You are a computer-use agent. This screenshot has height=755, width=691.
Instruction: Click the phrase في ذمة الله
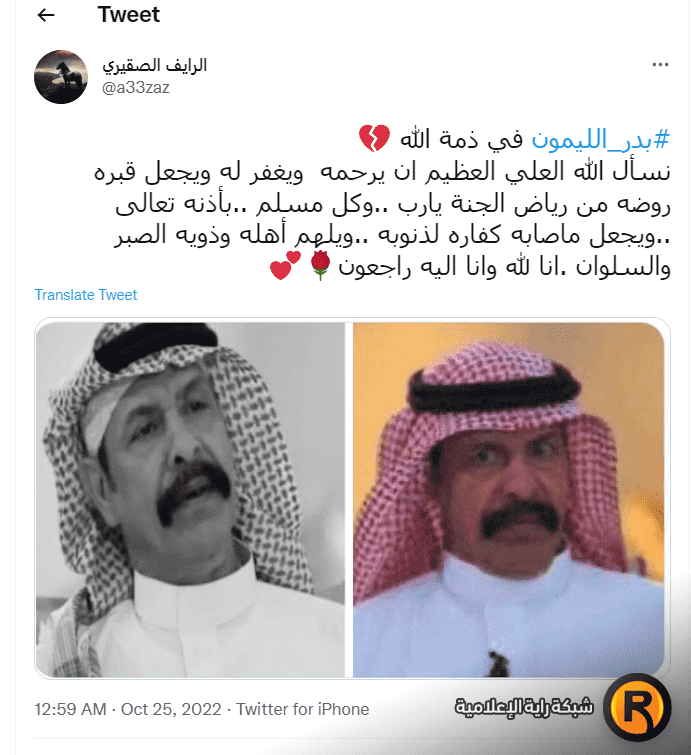tap(461, 140)
